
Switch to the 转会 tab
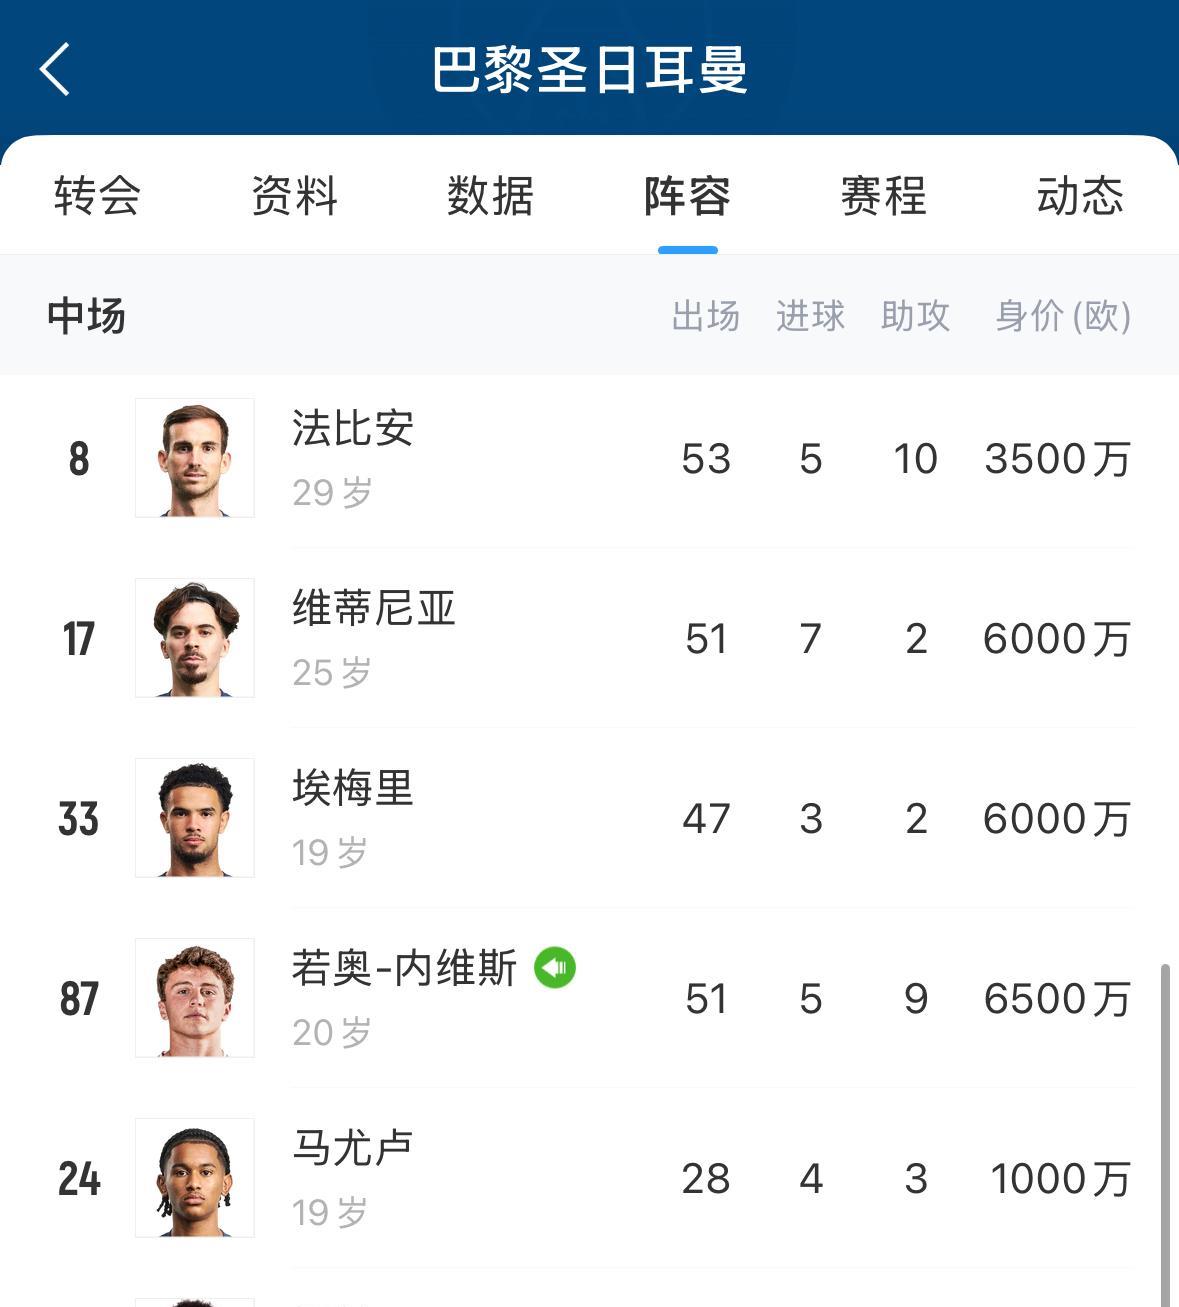[x=97, y=195]
